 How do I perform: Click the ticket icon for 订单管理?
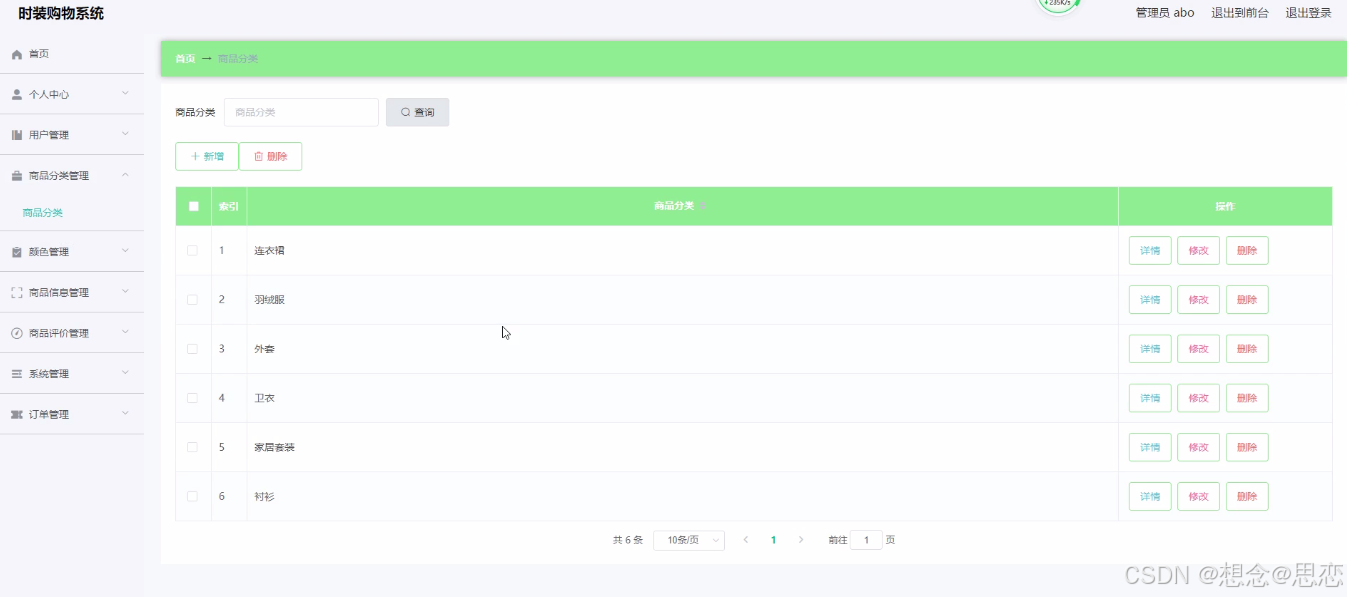click(x=17, y=414)
